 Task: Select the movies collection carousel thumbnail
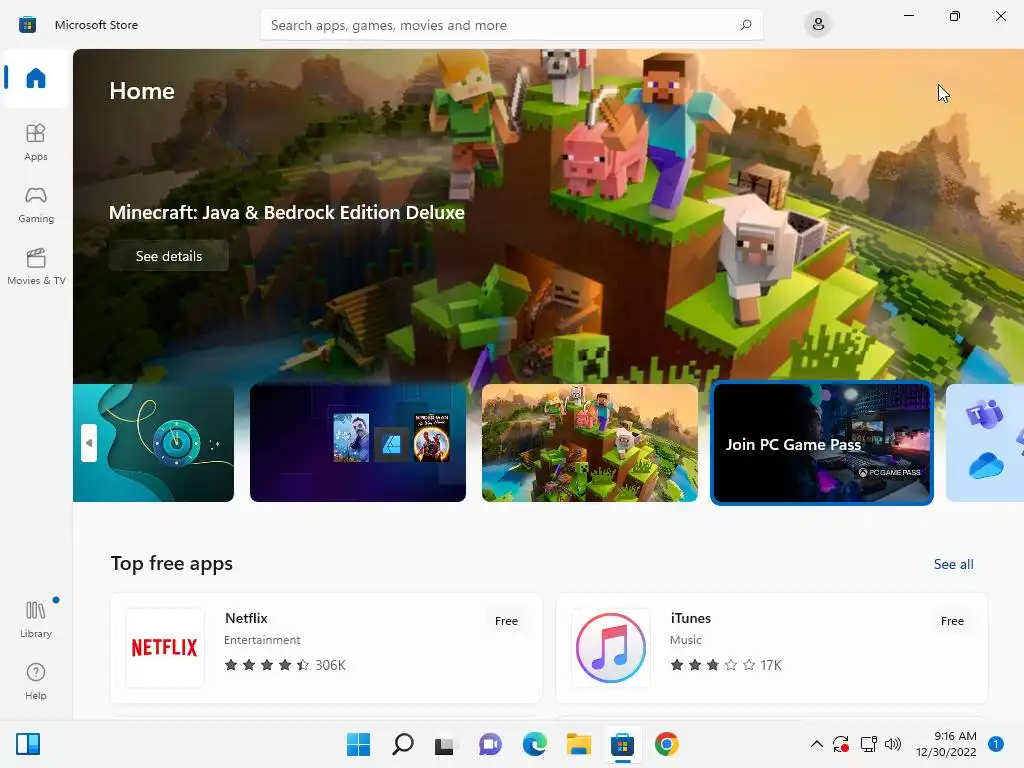coord(358,443)
